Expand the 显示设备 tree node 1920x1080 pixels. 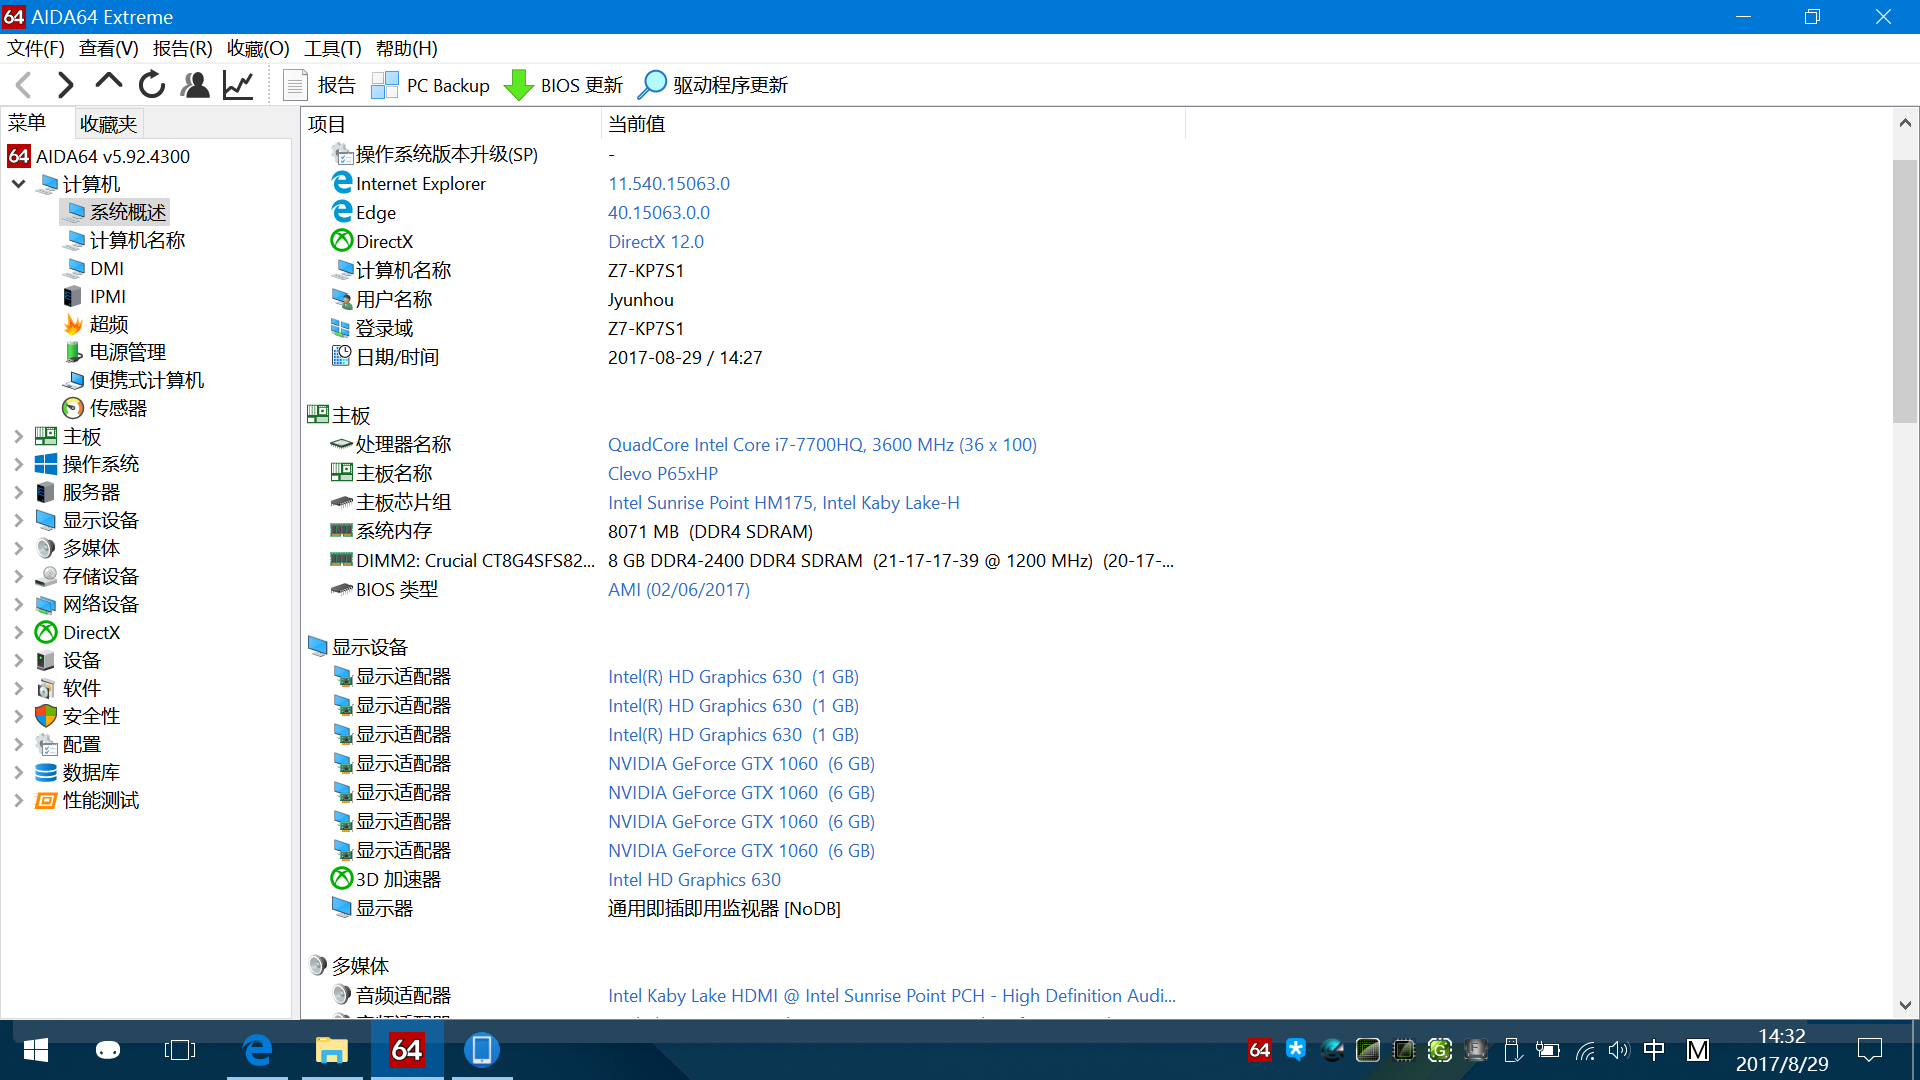pyautogui.click(x=18, y=521)
